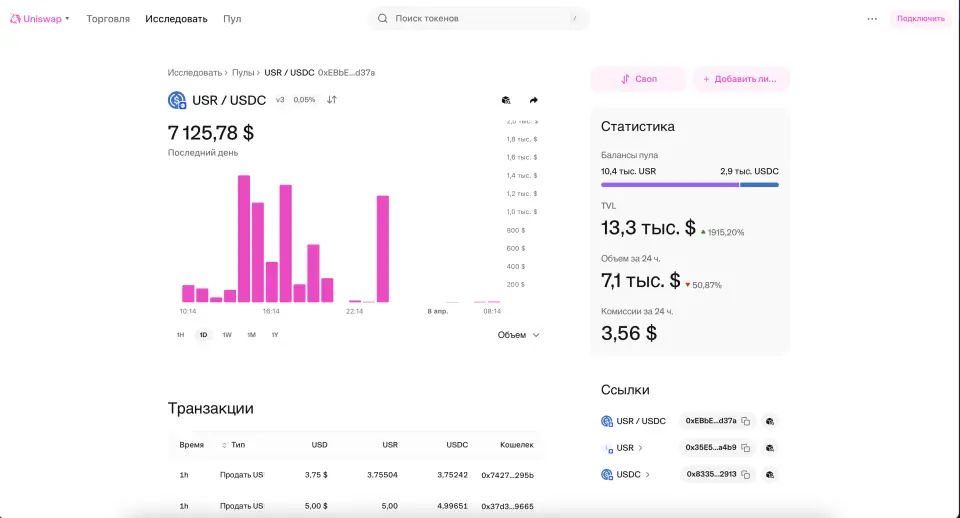Open explorer icon for USDC address row
Image resolution: width=960 pixels, height=518 pixels.
pos(770,474)
